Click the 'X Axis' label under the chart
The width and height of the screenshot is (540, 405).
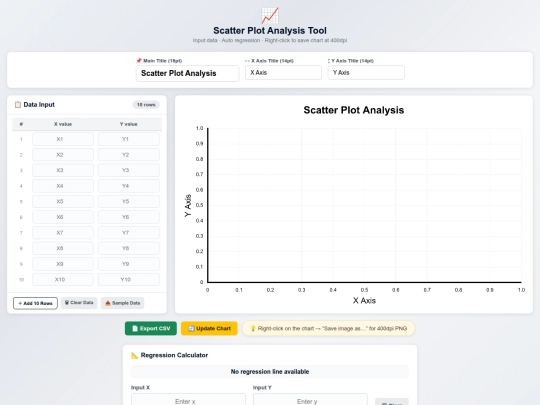(364, 301)
